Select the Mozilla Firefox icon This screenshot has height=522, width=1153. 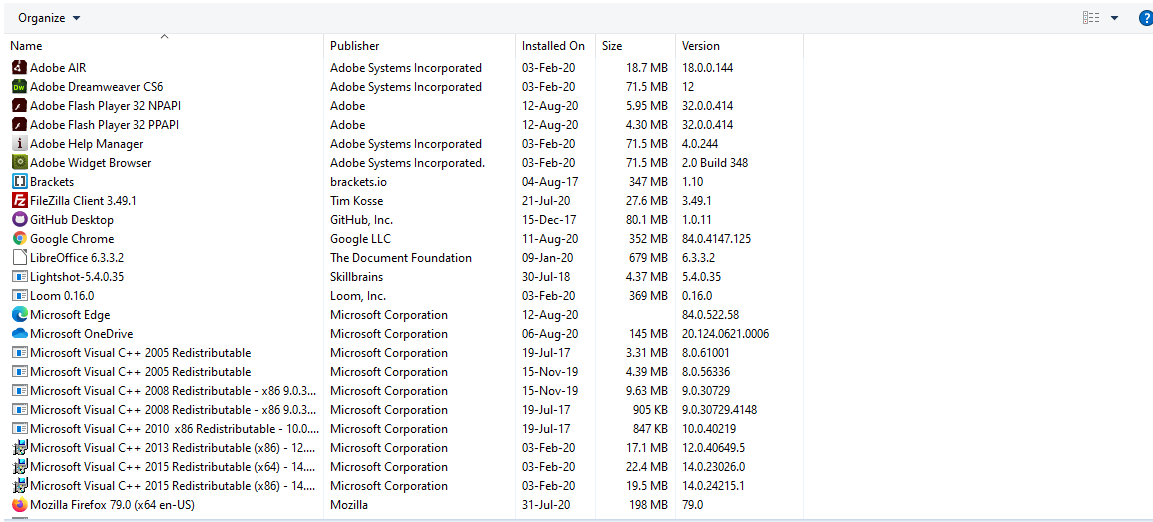19,505
